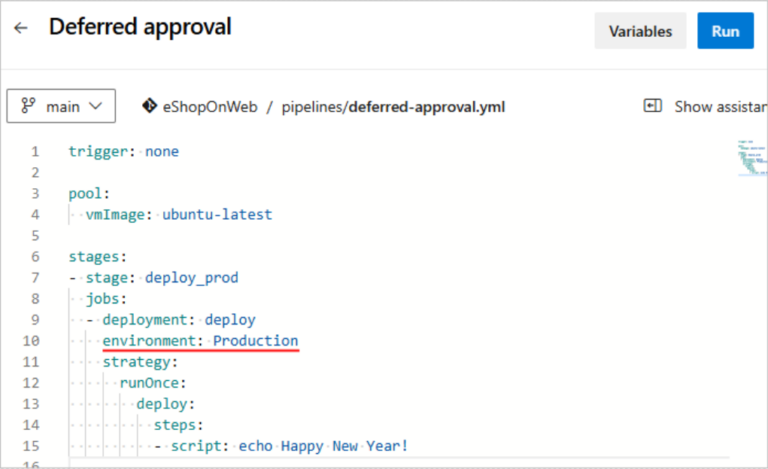Image resolution: width=768 pixels, height=469 pixels.
Task: Click the Show assistant label
Action: [721, 107]
